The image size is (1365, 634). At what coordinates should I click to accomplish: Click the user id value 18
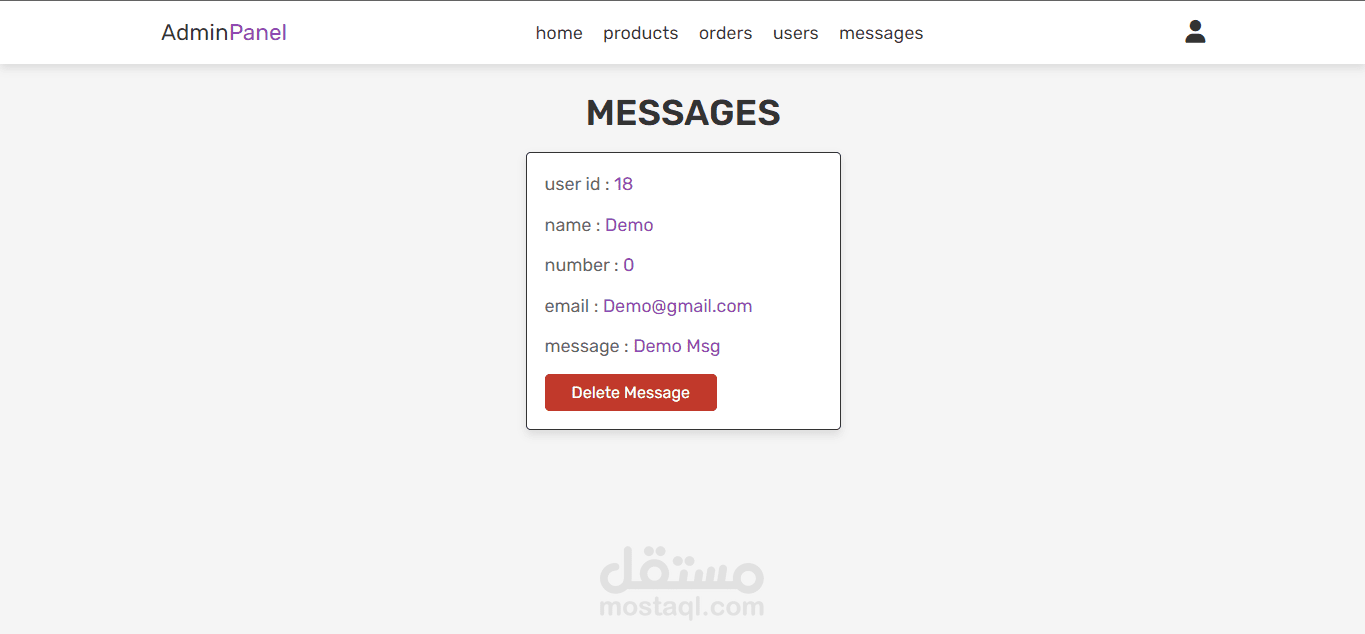(x=623, y=184)
